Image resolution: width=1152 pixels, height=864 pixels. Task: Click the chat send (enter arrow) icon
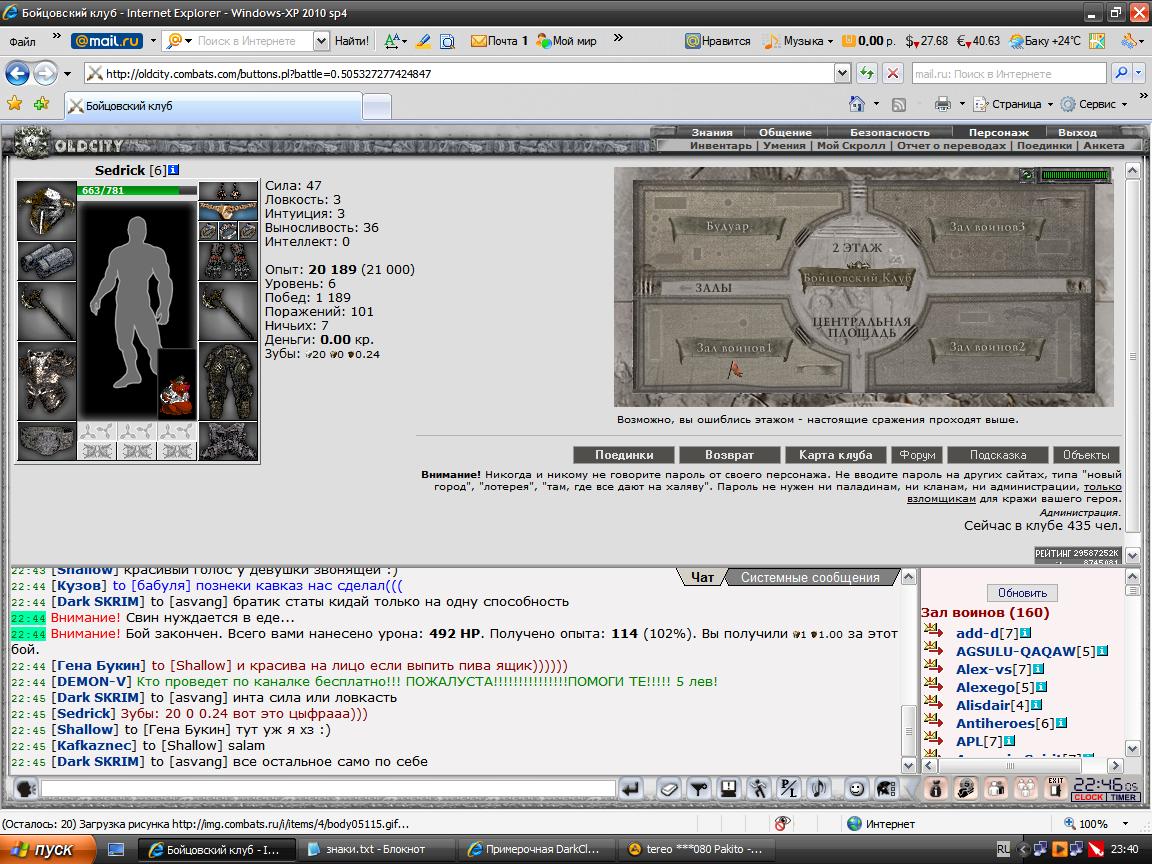630,788
